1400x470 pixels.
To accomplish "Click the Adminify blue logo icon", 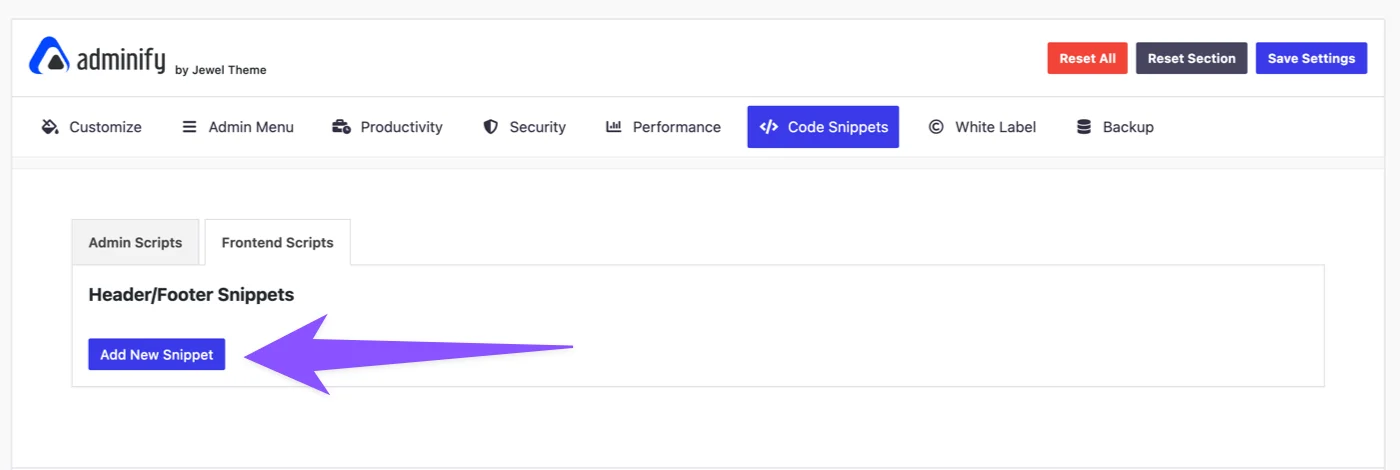I will [49, 56].
